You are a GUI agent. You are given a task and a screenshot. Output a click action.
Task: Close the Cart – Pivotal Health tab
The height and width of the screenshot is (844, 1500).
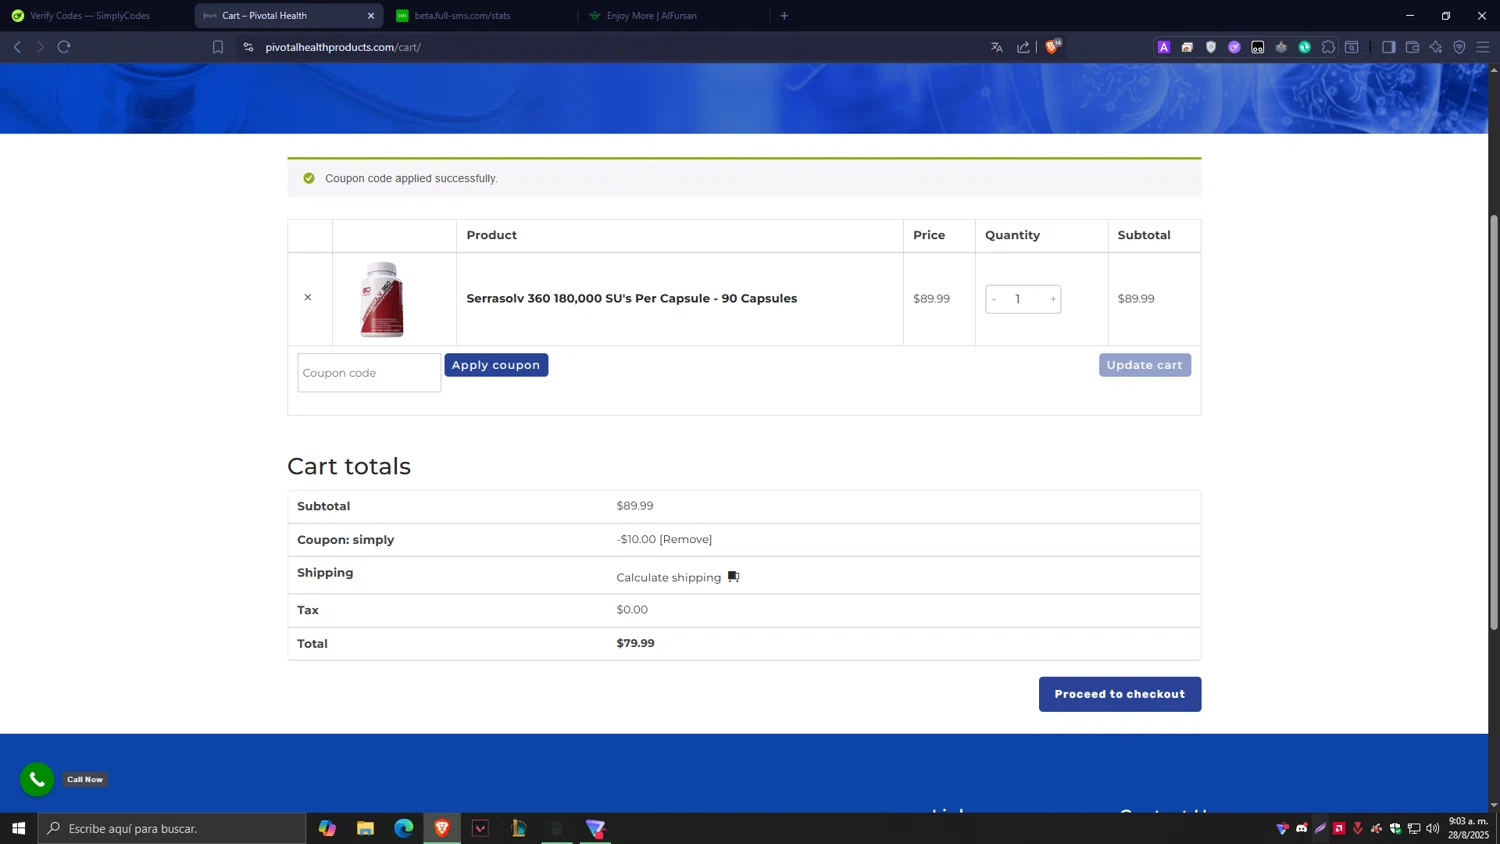pyautogui.click(x=371, y=16)
